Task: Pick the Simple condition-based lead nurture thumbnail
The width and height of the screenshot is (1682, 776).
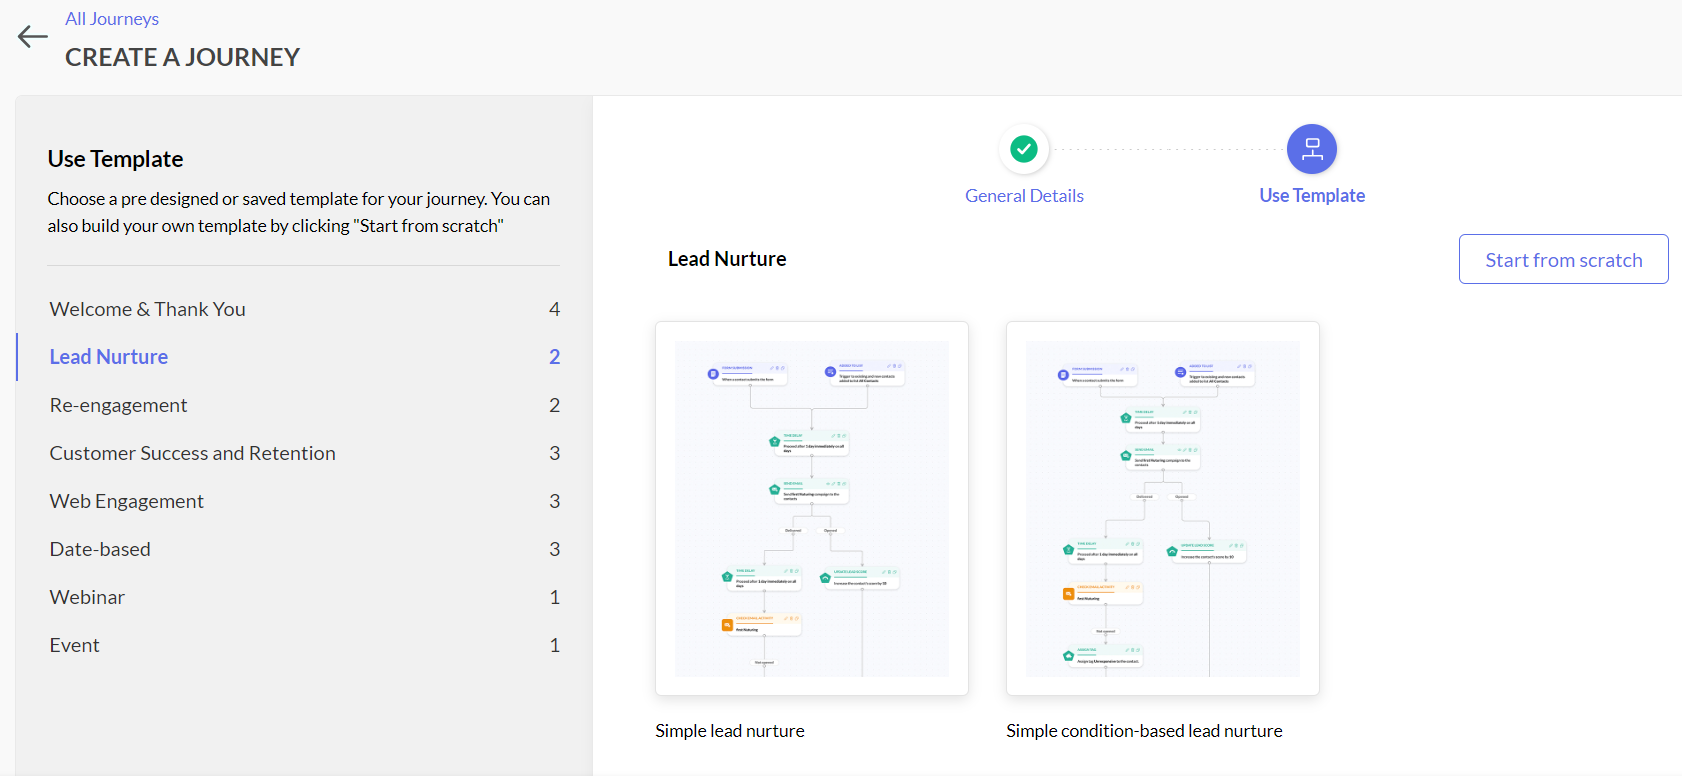Action: tap(1162, 508)
